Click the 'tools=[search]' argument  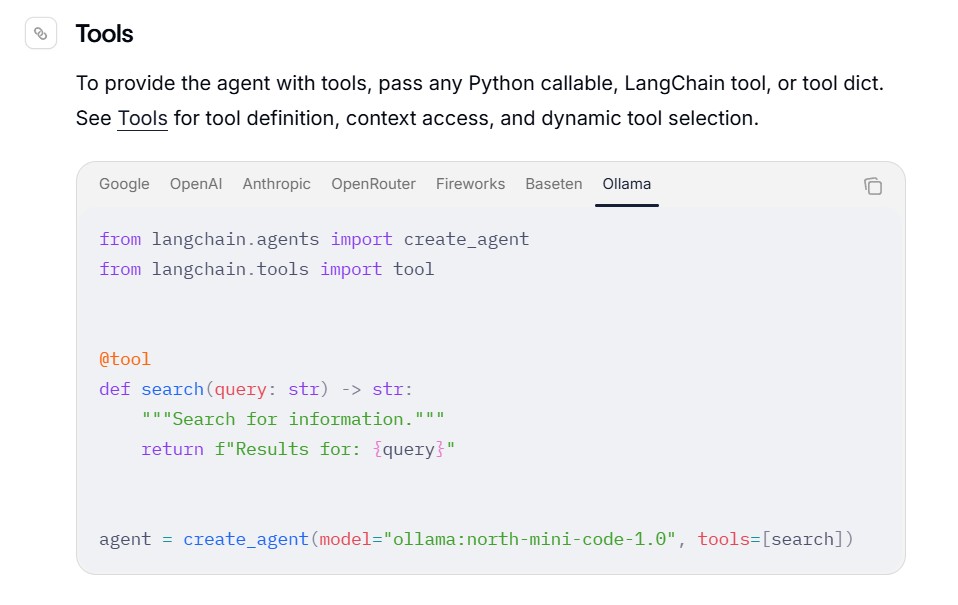click(x=770, y=539)
